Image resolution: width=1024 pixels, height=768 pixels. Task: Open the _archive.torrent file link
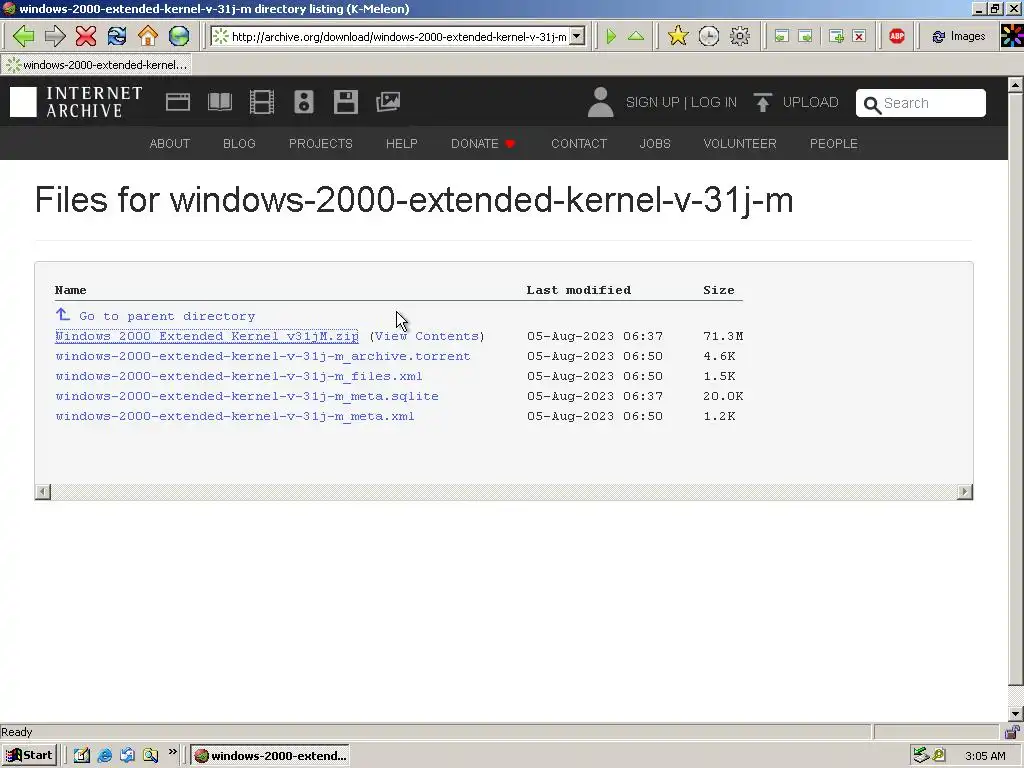(x=263, y=357)
